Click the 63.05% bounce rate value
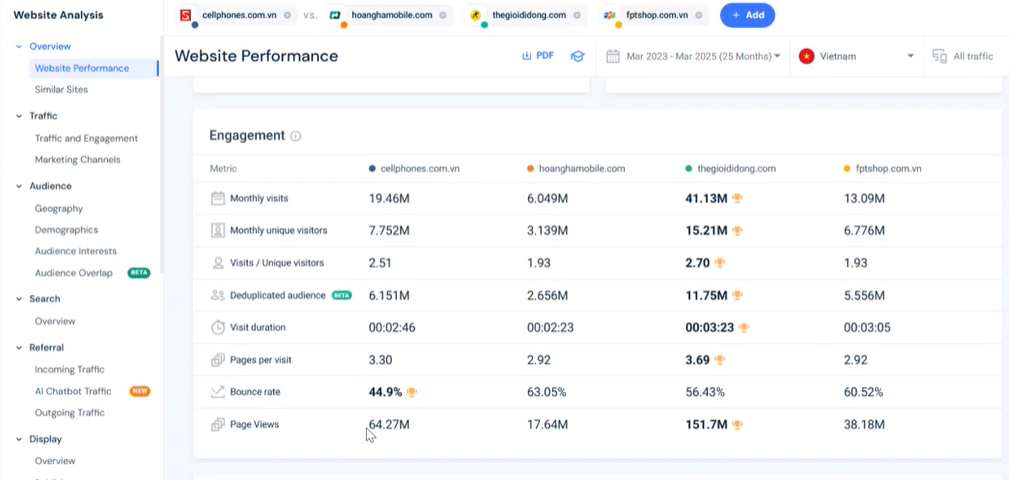 click(x=546, y=392)
